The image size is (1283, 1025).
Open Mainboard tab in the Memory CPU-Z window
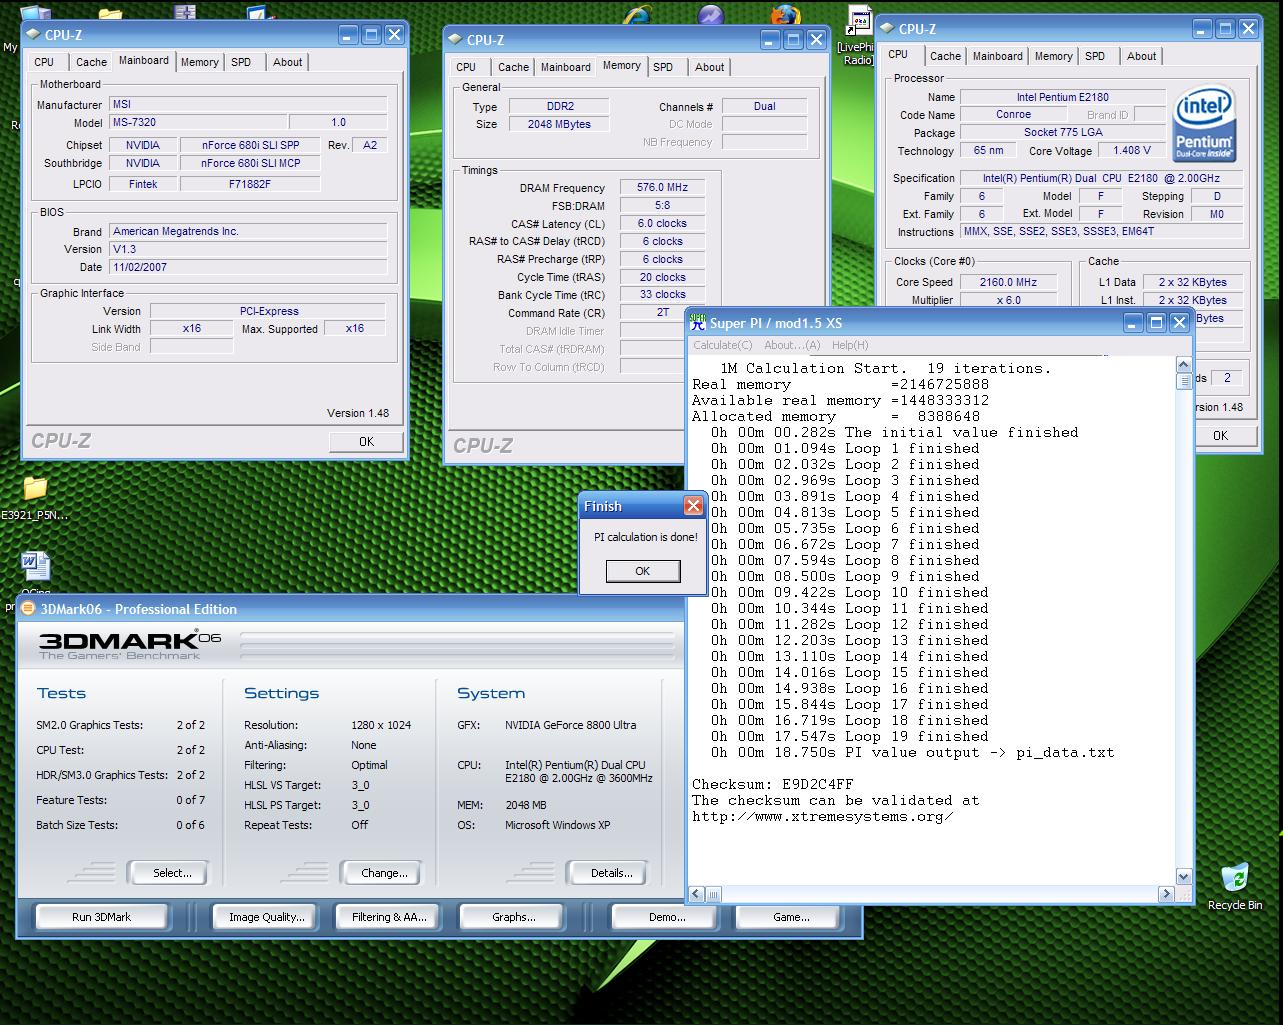tap(565, 67)
